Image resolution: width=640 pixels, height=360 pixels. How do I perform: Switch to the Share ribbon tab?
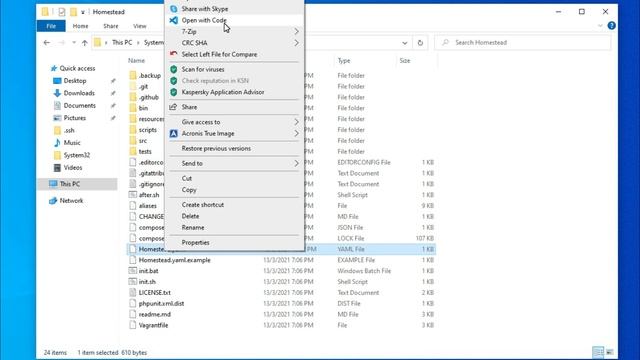[x=111, y=26]
